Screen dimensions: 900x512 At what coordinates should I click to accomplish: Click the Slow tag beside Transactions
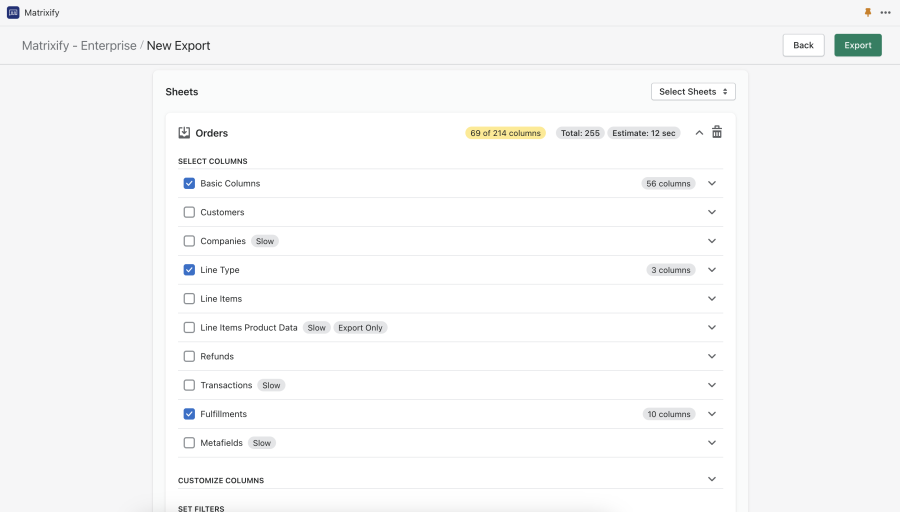pyautogui.click(x=271, y=385)
